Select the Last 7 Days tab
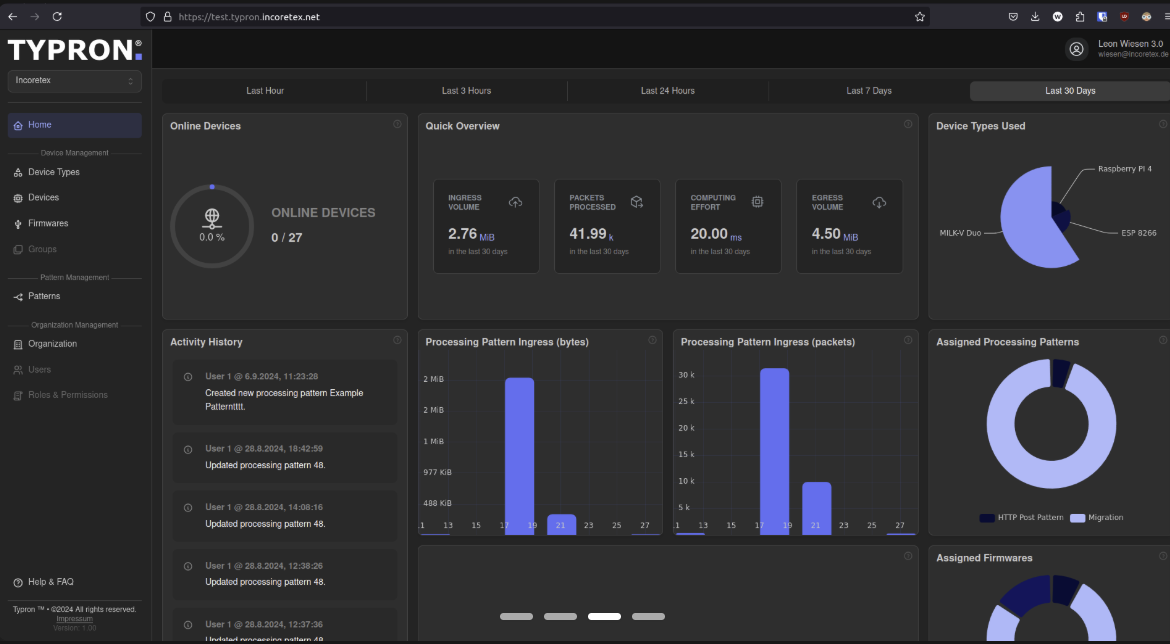This screenshot has height=644, width=1170. (869, 91)
